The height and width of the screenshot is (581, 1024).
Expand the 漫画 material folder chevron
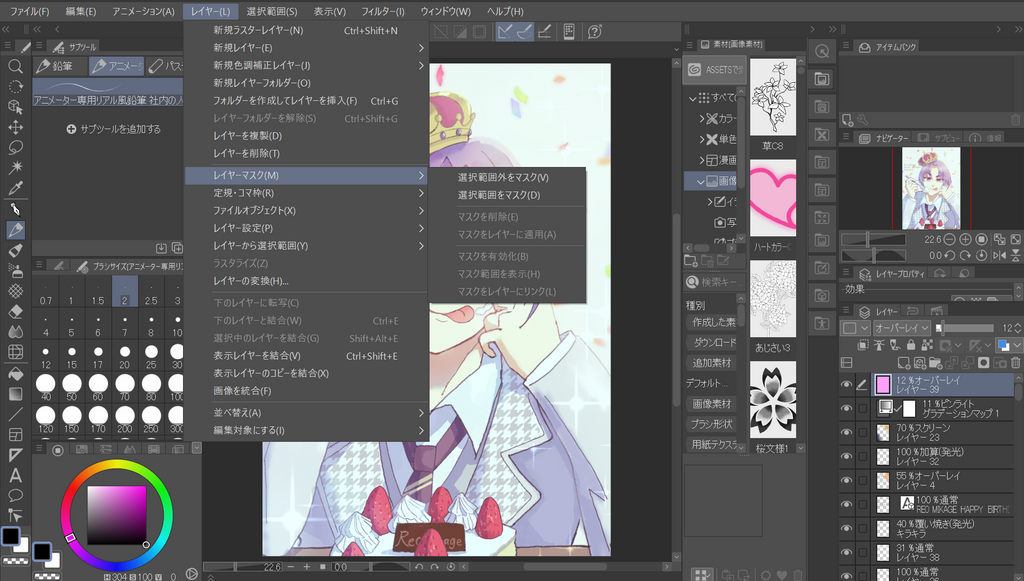[702, 160]
